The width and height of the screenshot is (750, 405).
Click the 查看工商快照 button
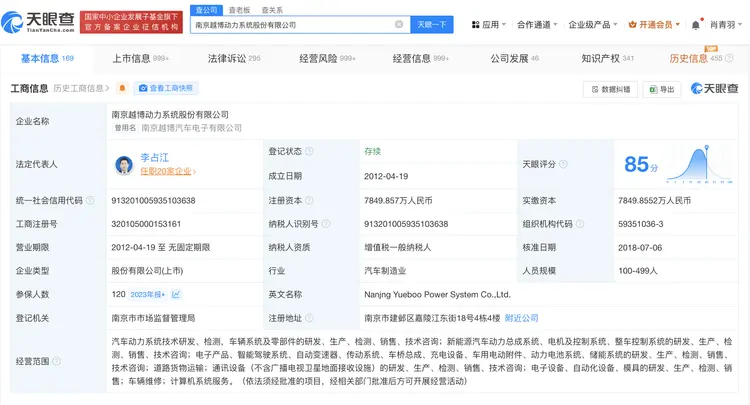click(166, 88)
